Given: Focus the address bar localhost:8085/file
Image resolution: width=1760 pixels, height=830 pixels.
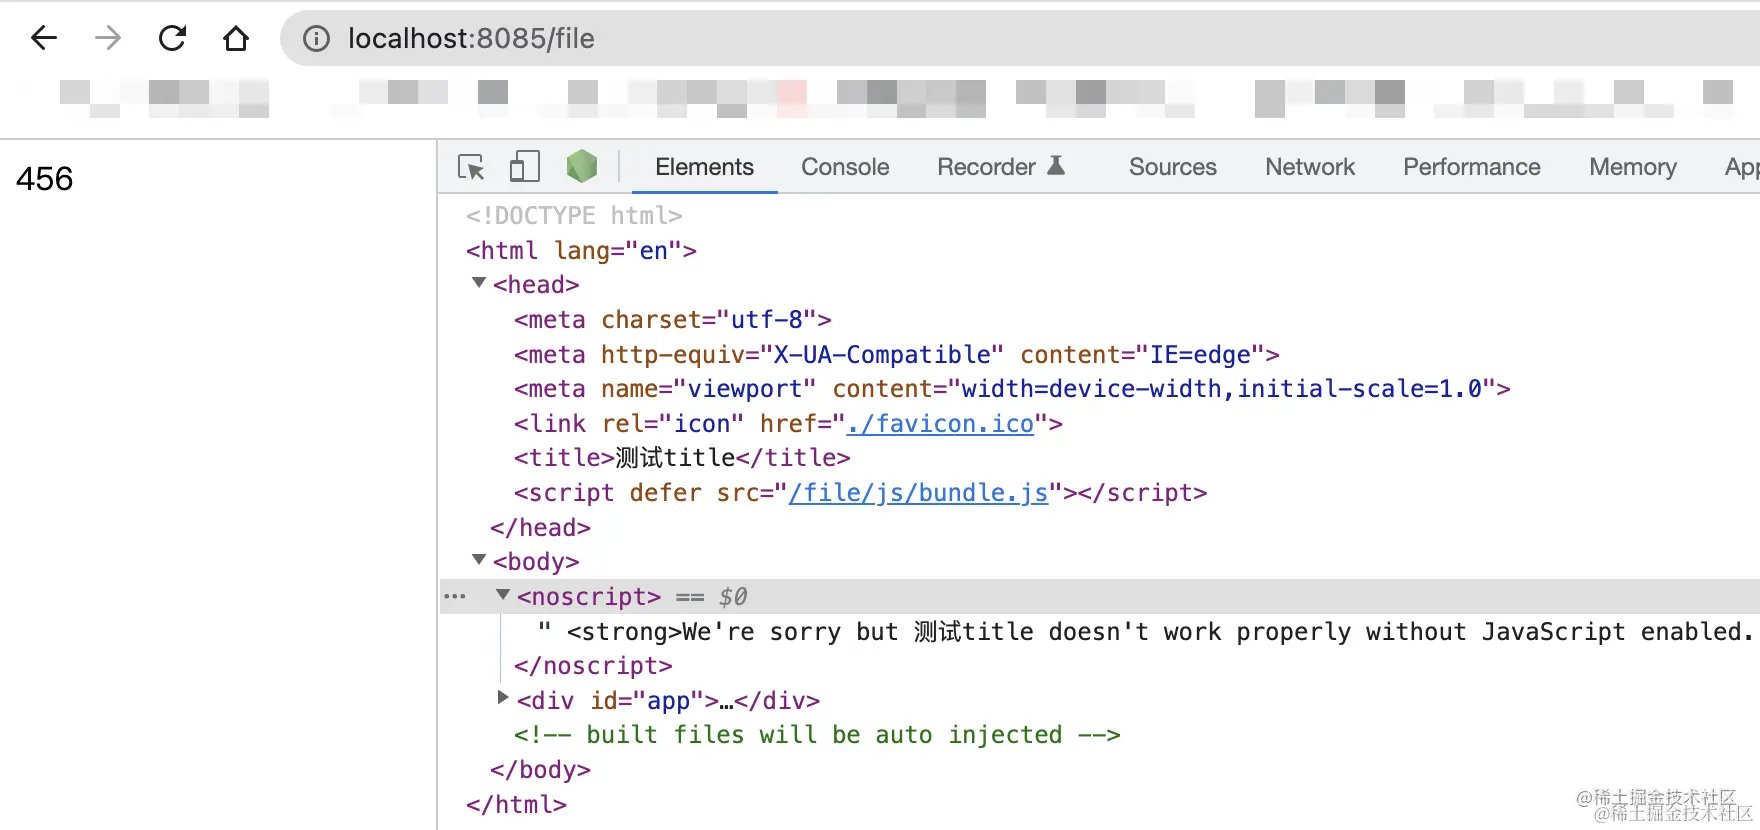Looking at the screenshot, I should click(x=1020, y=38).
